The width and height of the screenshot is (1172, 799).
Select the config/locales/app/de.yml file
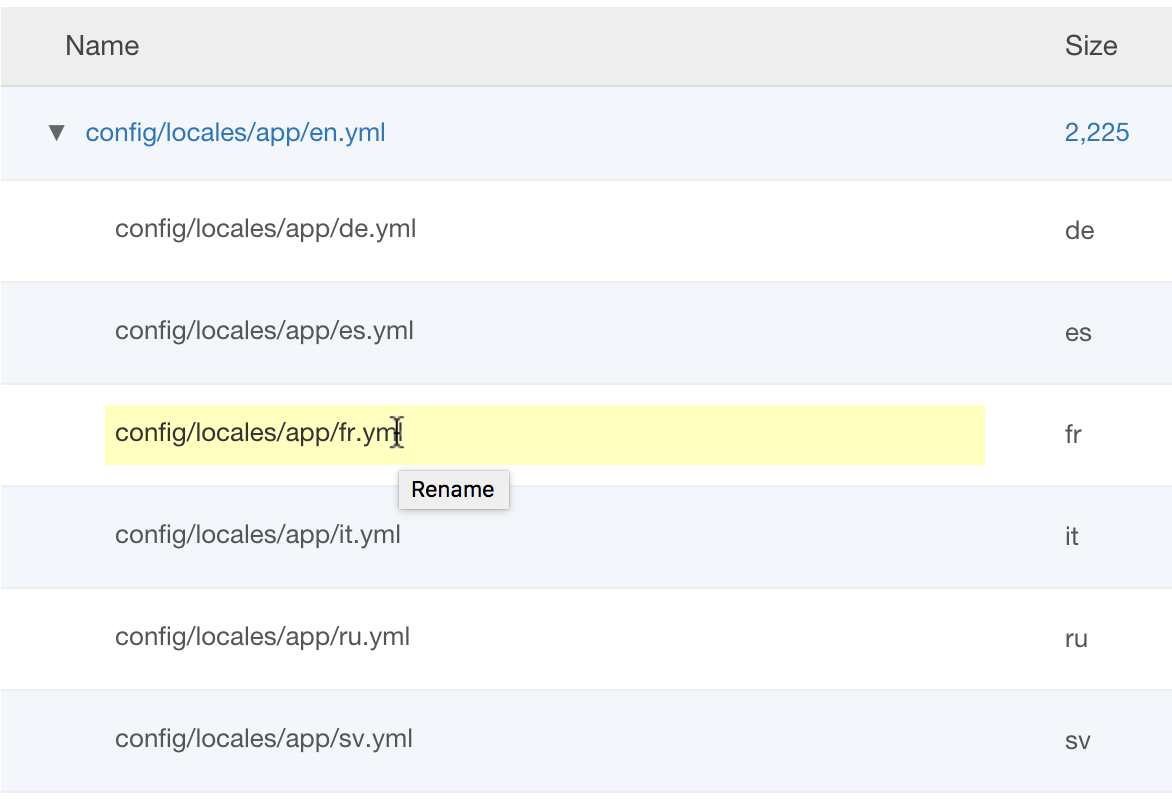click(x=265, y=229)
